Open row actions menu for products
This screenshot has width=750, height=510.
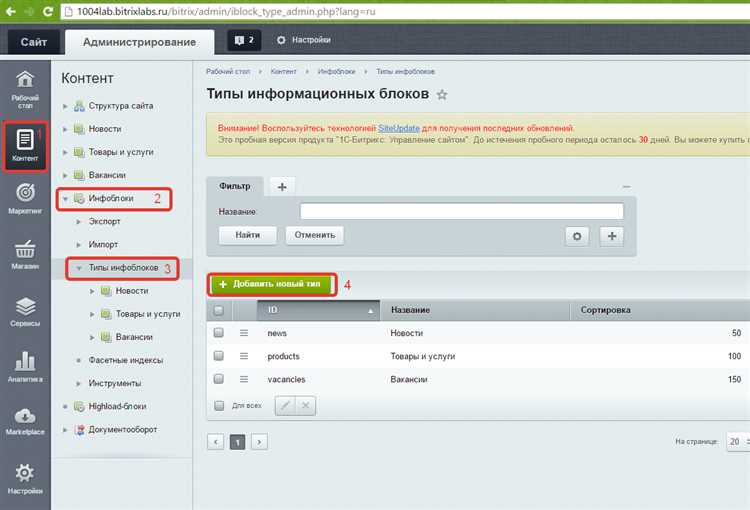[244, 356]
